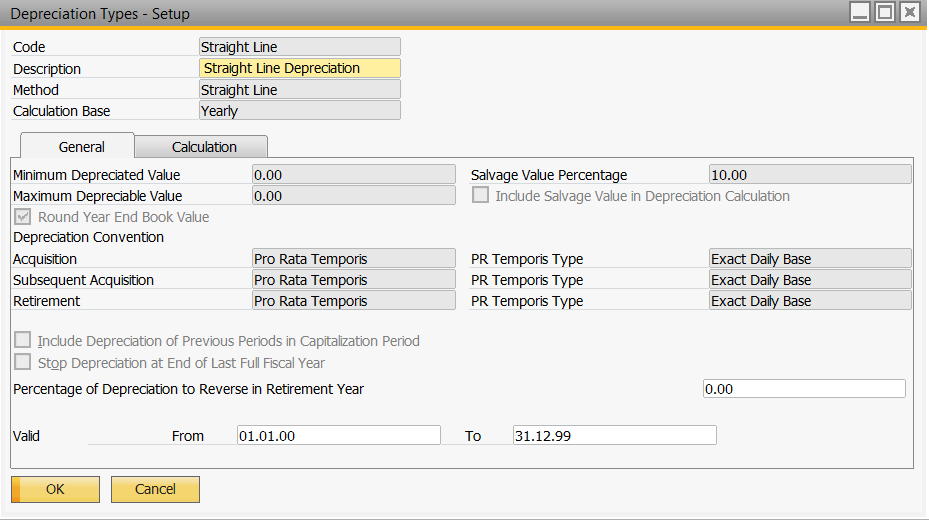
Task: Focus the Salvage Value Percentage field
Action: tap(810, 175)
